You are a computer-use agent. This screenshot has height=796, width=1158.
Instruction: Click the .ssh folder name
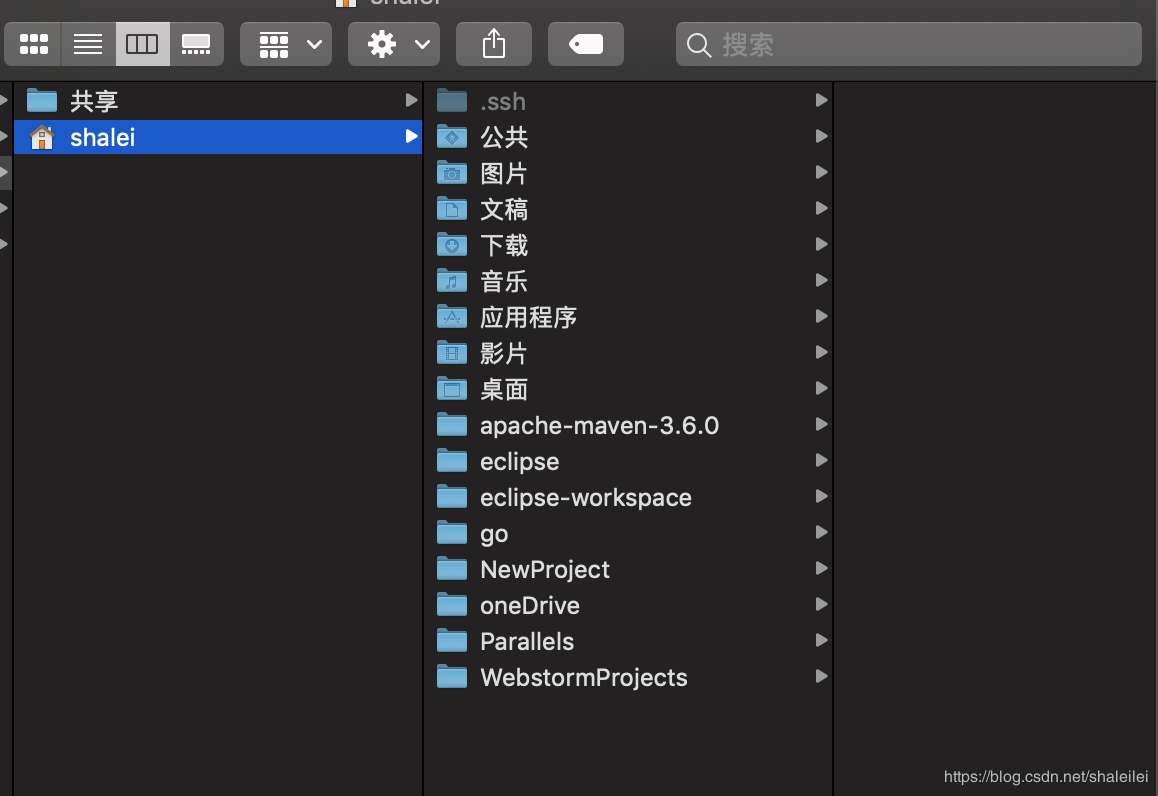(x=503, y=101)
